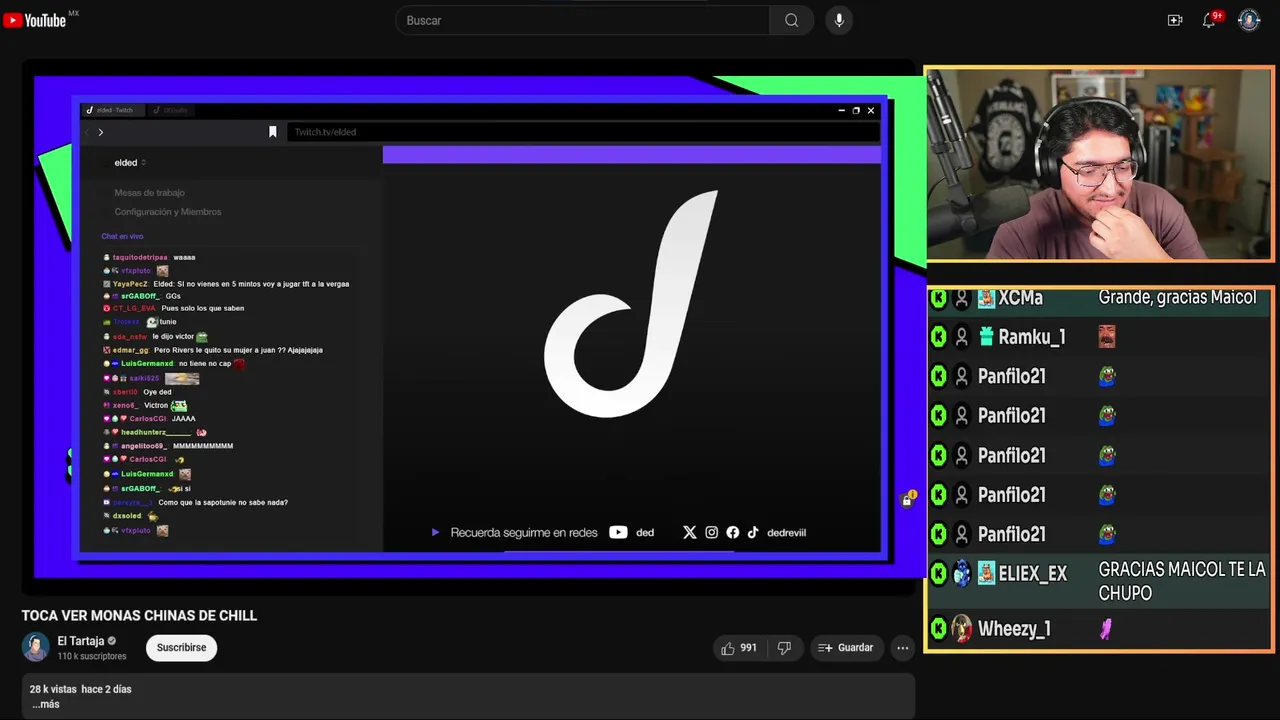Click the dedreviil handle text
The height and width of the screenshot is (720, 1280).
(786, 533)
